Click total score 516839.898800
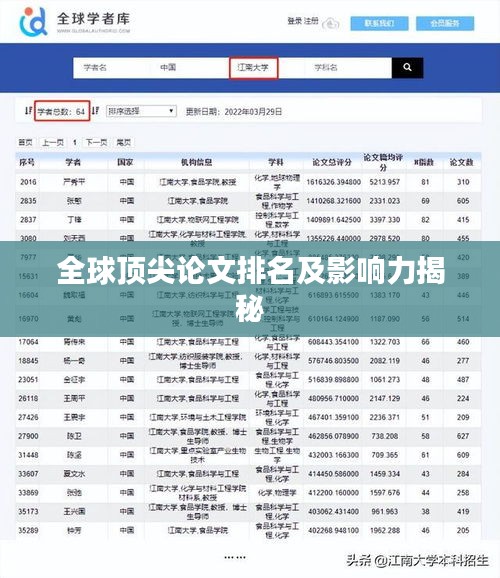The height and width of the screenshot is (578, 500). pos(333,380)
